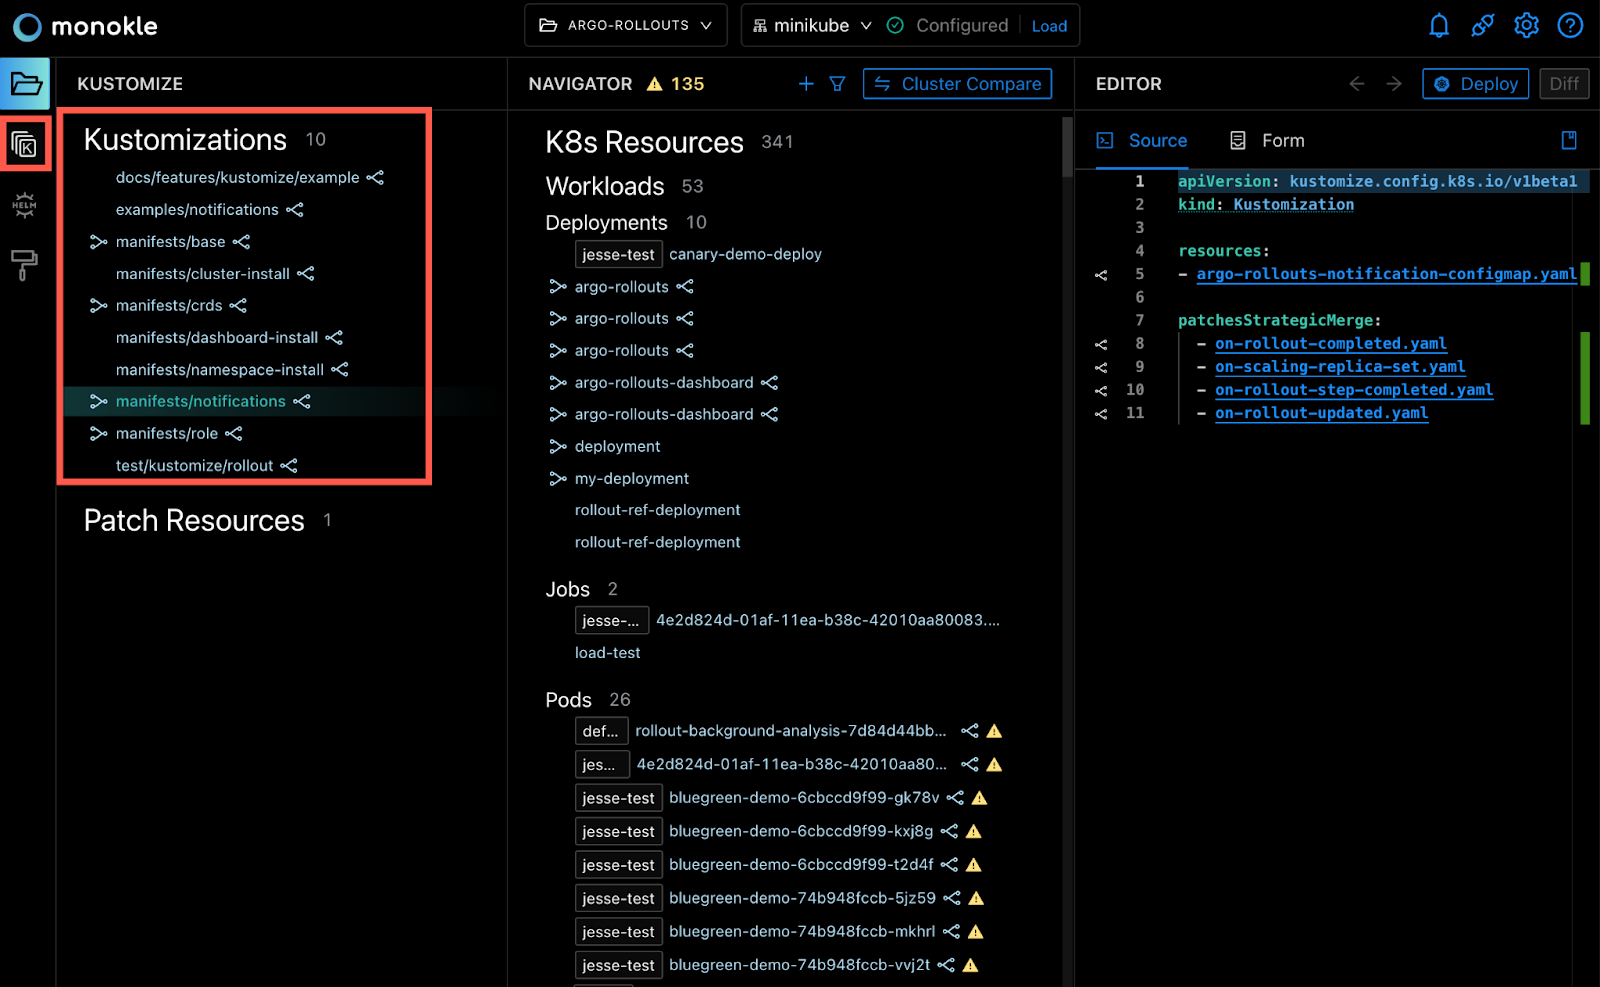Select manifests/namespace-install kustomization

(219, 370)
